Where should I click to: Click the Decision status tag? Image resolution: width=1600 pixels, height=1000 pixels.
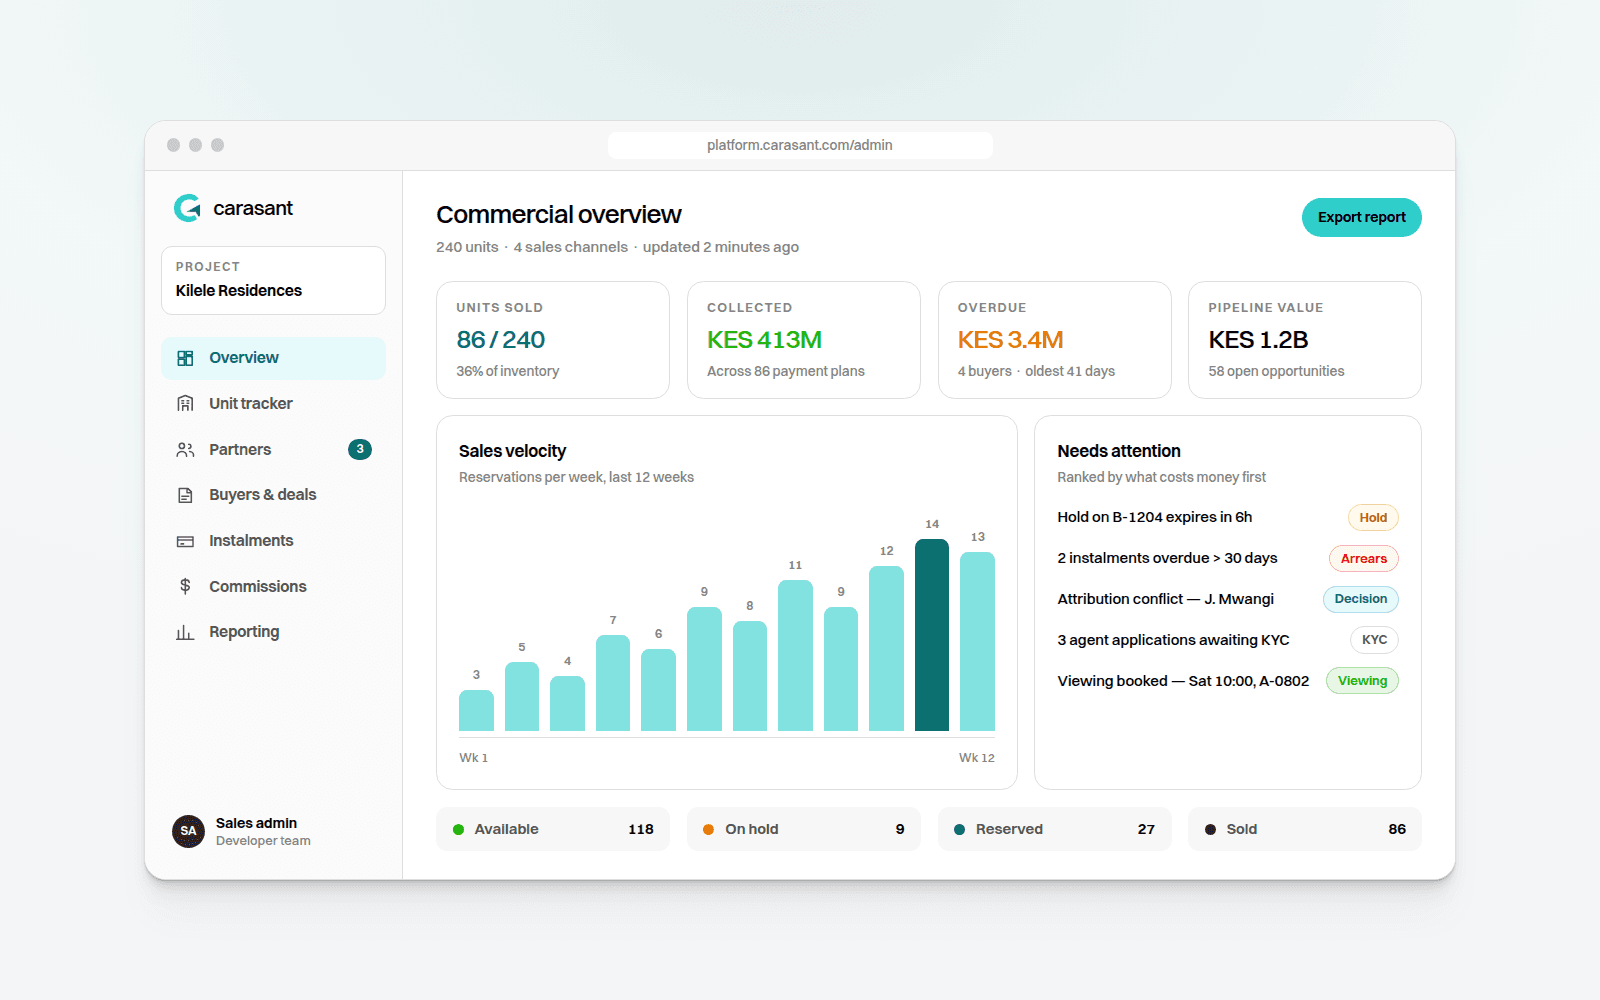coord(1361,599)
